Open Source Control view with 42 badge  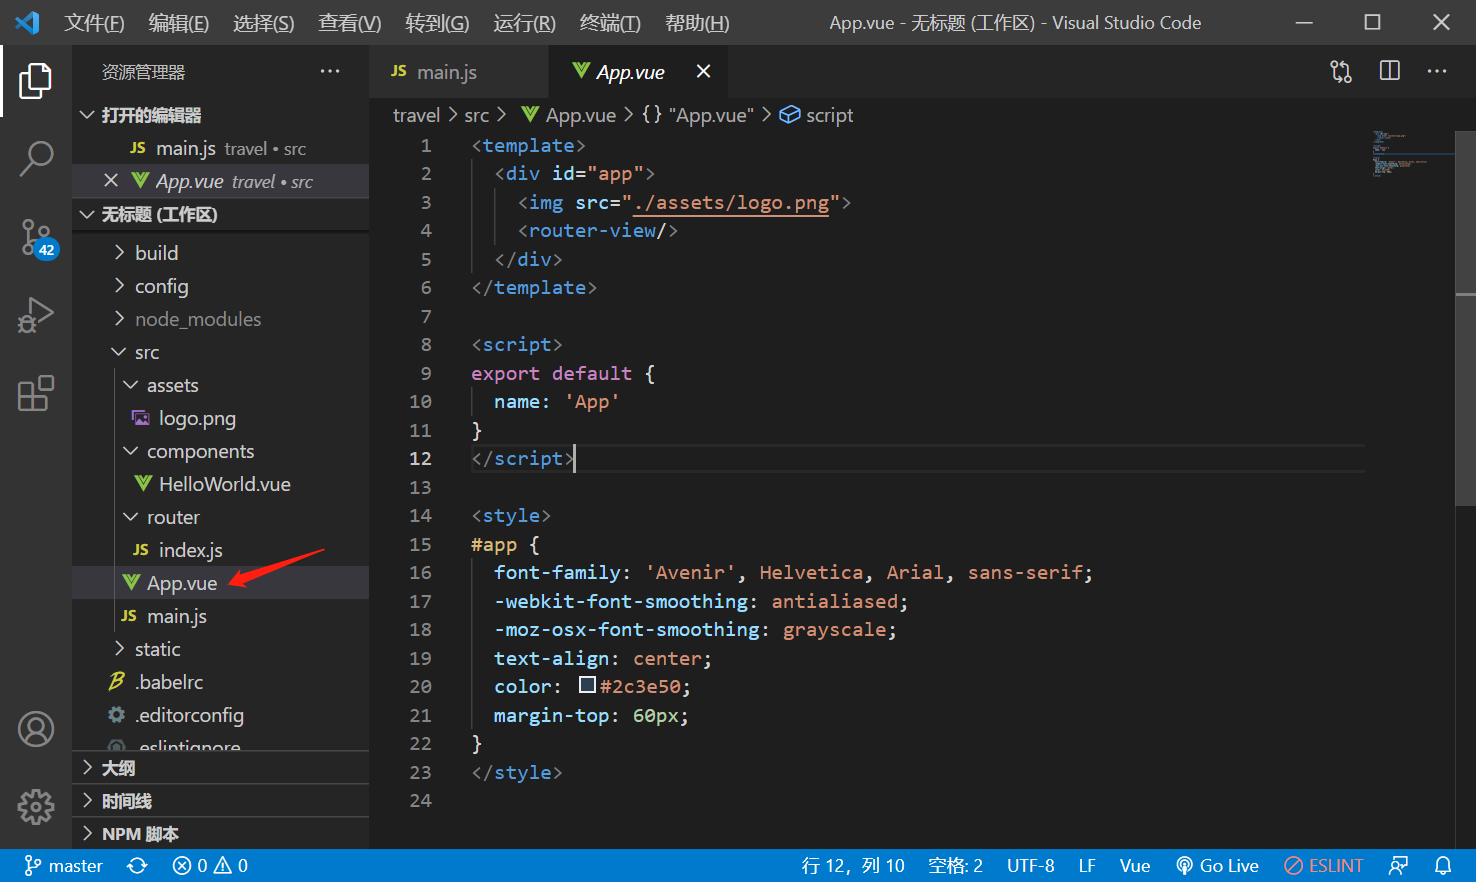click(x=38, y=238)
